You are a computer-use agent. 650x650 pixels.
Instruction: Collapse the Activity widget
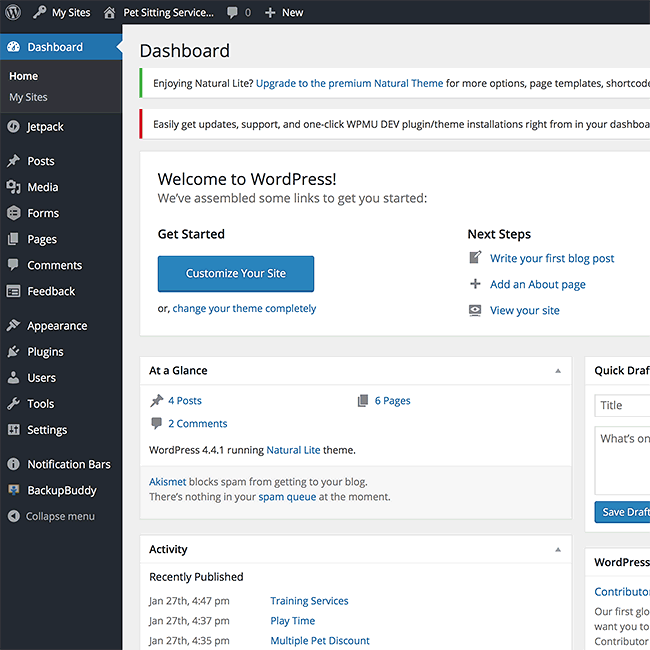(x=558, y=550)
